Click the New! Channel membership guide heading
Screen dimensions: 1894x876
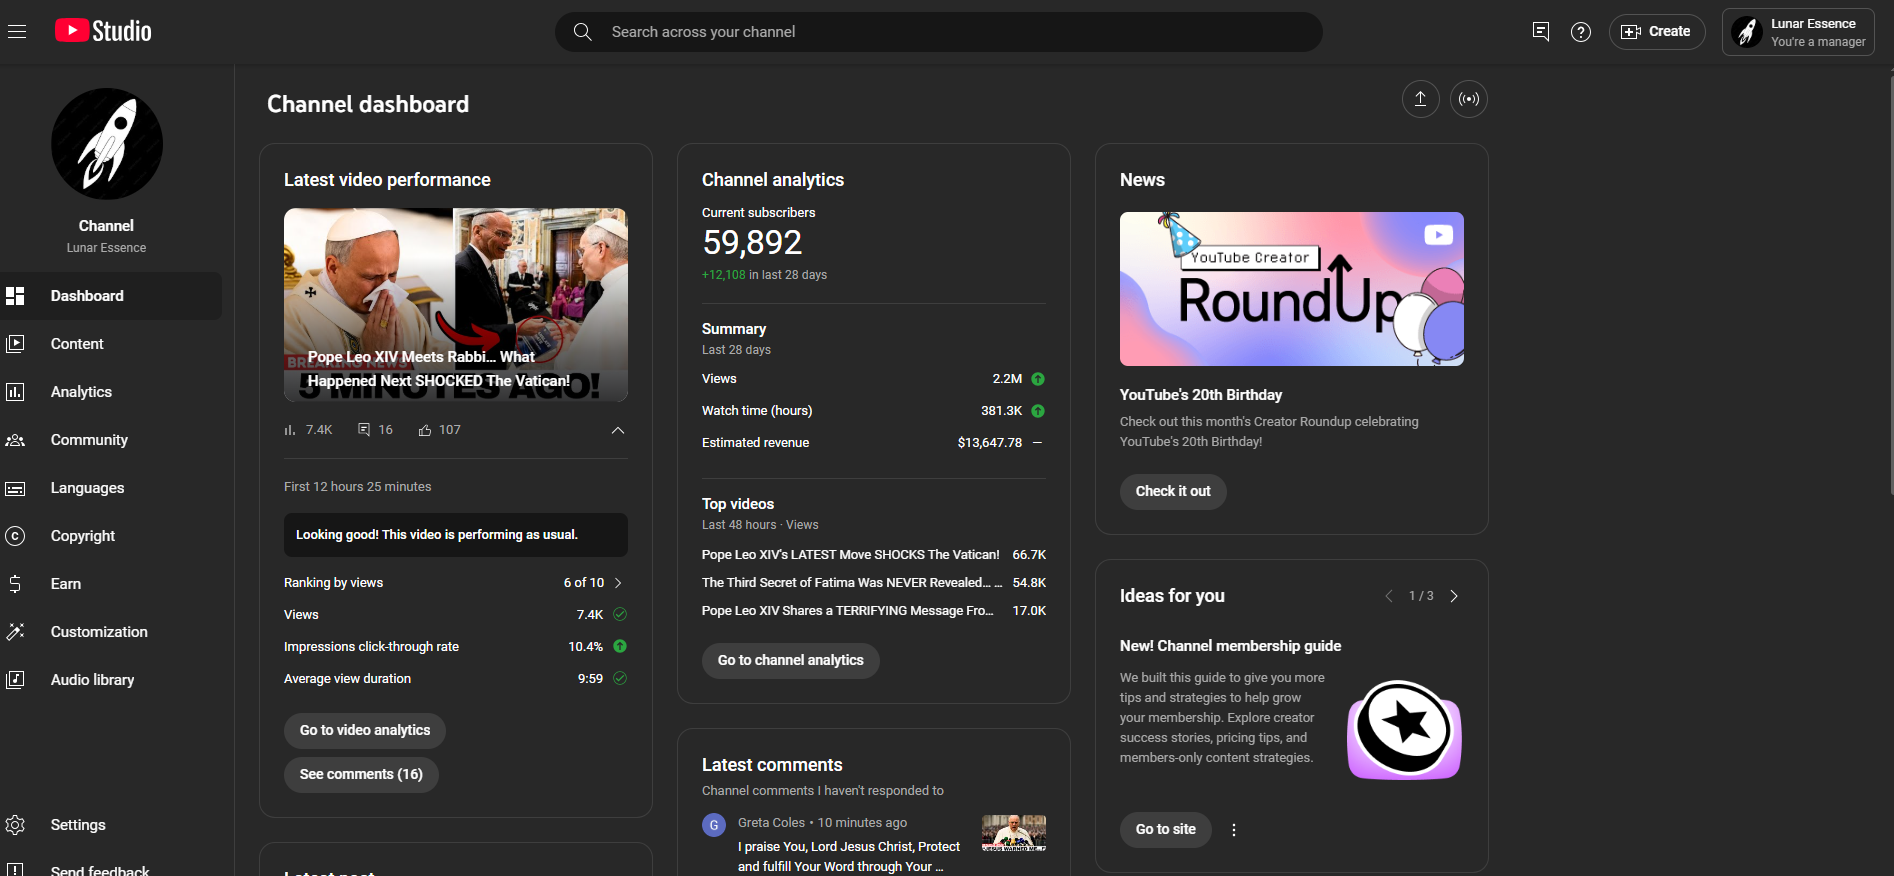[1231, 646]
